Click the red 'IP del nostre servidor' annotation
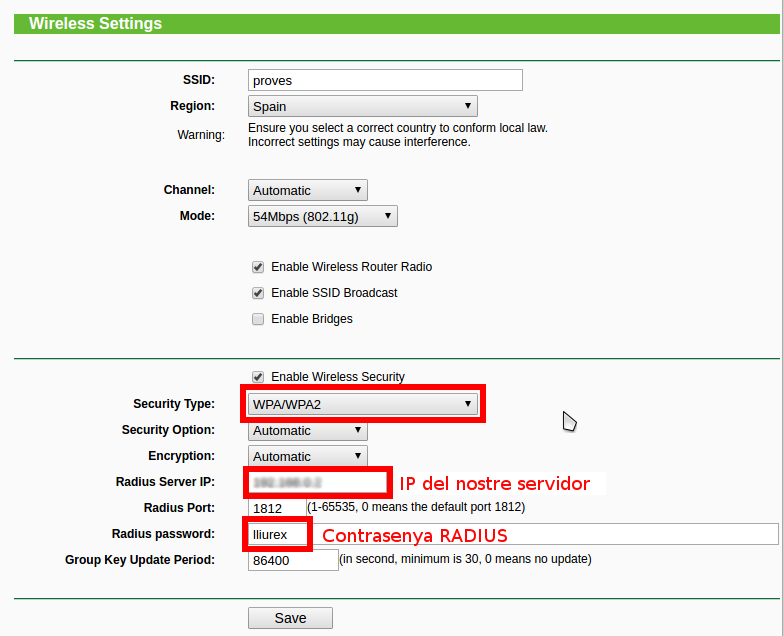Viewport: 784px width, 636px height. tap(494, 484)
